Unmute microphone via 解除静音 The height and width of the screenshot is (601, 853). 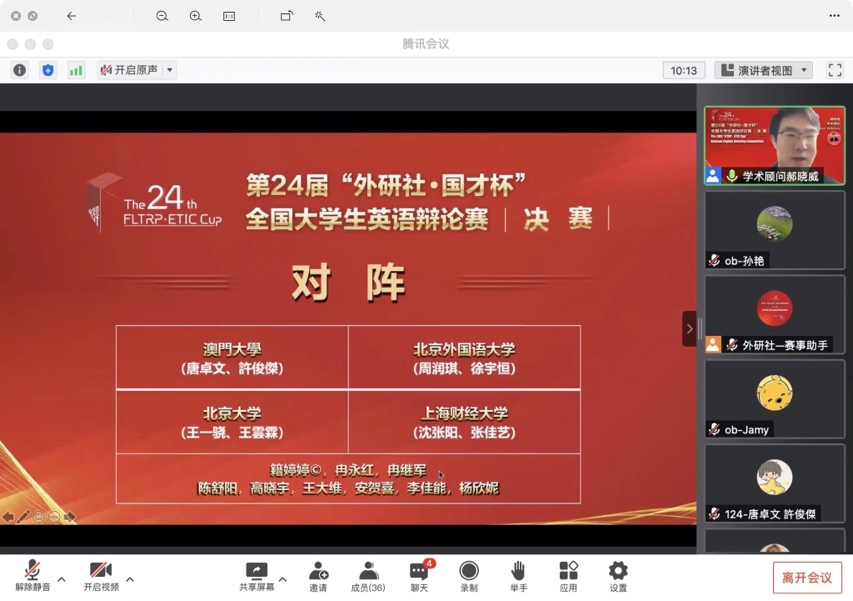32,576
